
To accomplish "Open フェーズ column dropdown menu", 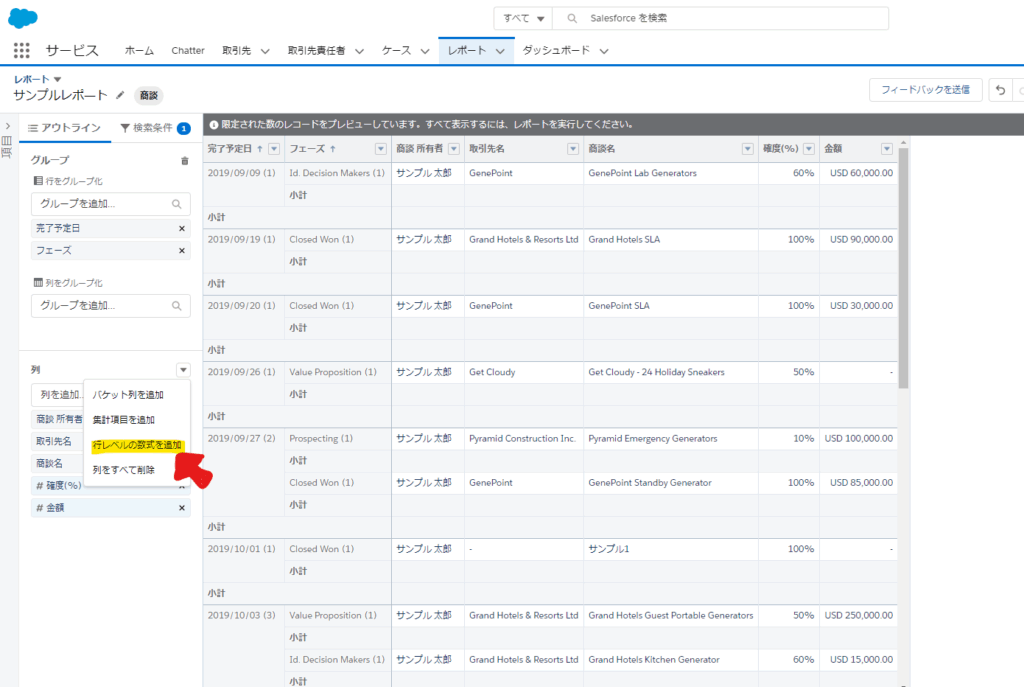I will pyautogui.click(x=381, y=149).
